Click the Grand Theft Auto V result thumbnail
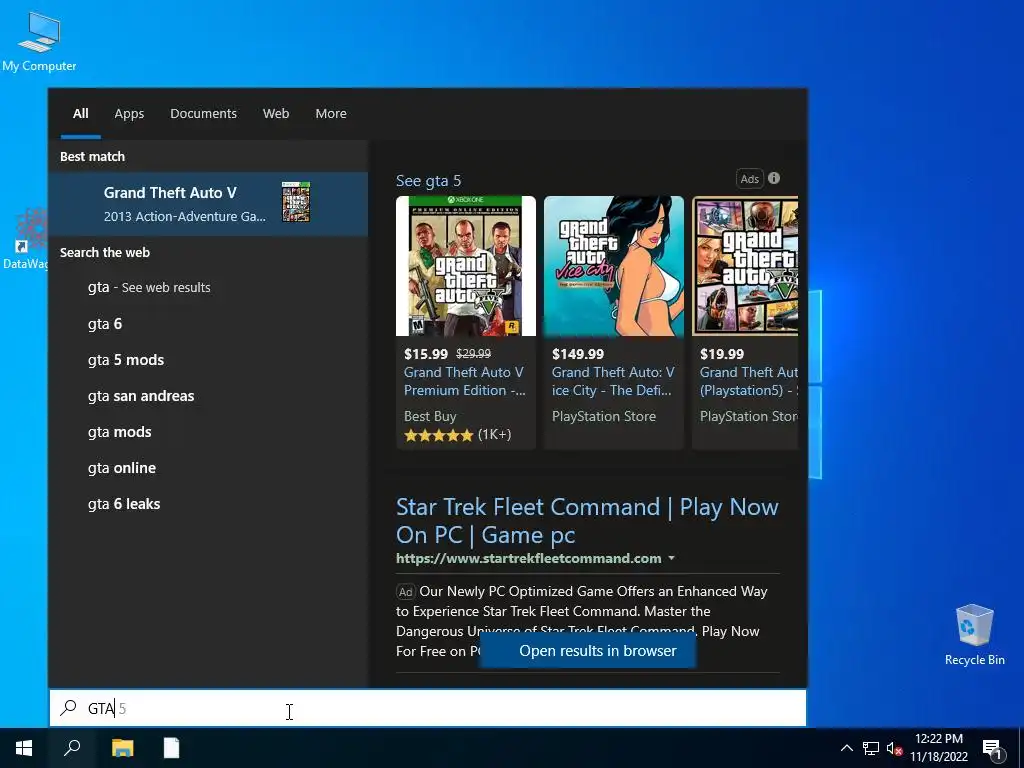The image size is (1024, 768). pyautogui.click(x=296, y=202)
